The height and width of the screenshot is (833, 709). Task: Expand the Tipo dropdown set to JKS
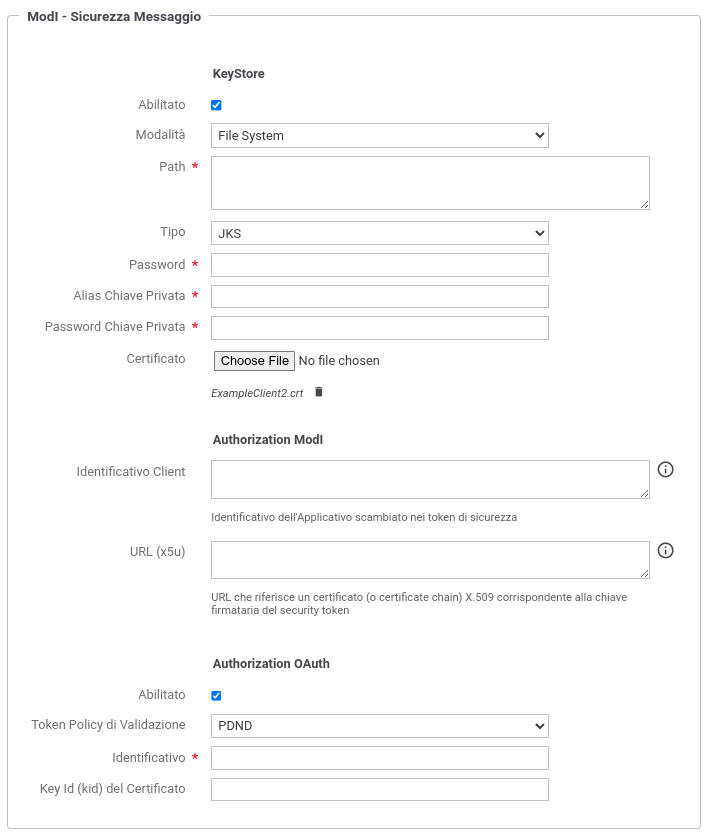(379, 233)
